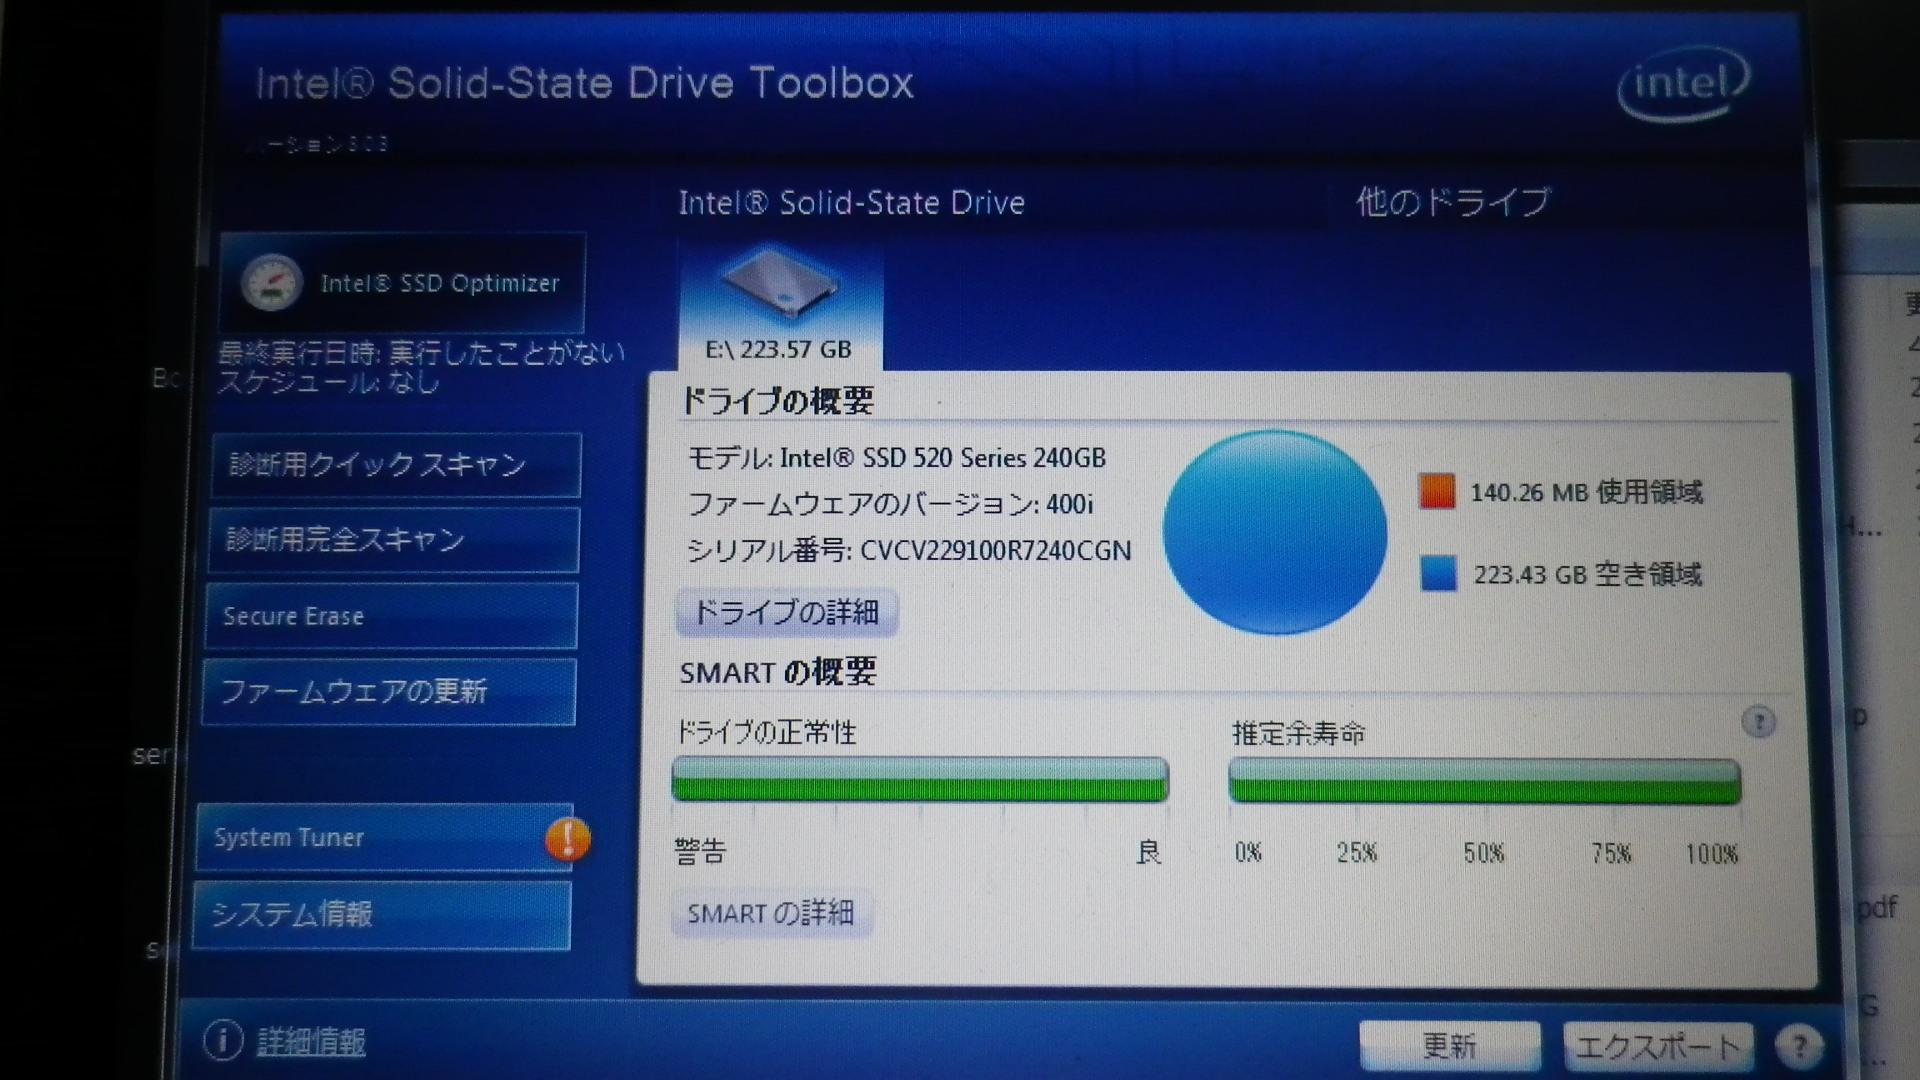Open the Secure Erase option
Screen dimensions: 1920x1080
pos(391,616)
